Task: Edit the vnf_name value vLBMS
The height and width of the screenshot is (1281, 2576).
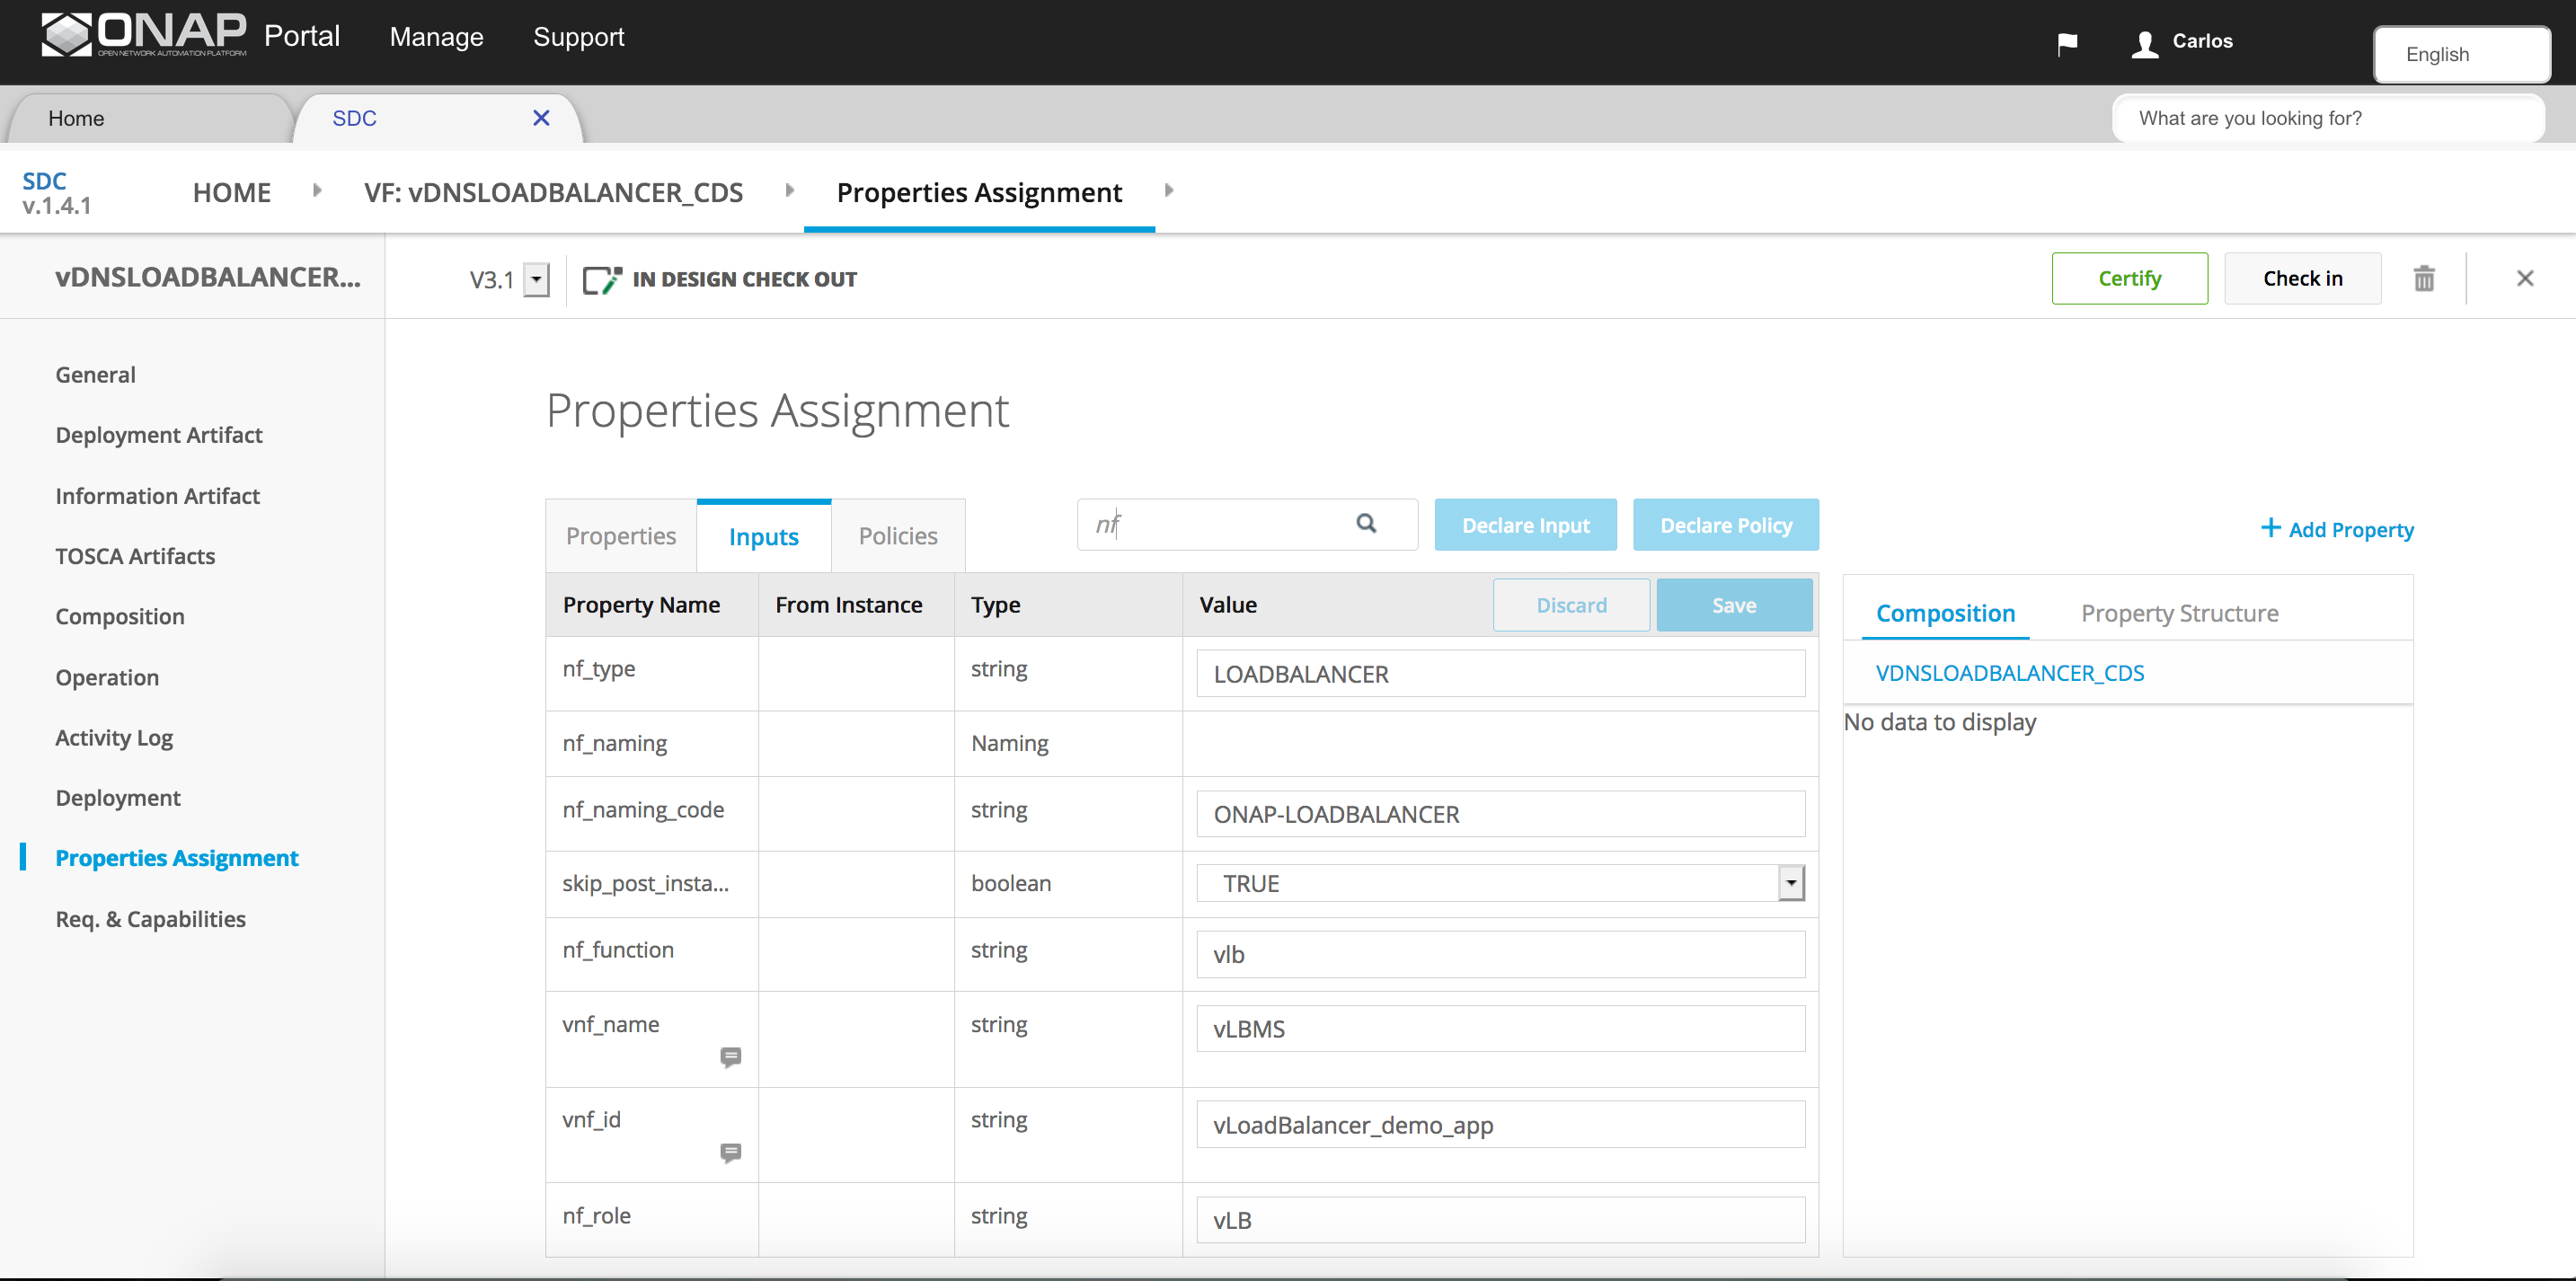Action: click(1500, 1029)
